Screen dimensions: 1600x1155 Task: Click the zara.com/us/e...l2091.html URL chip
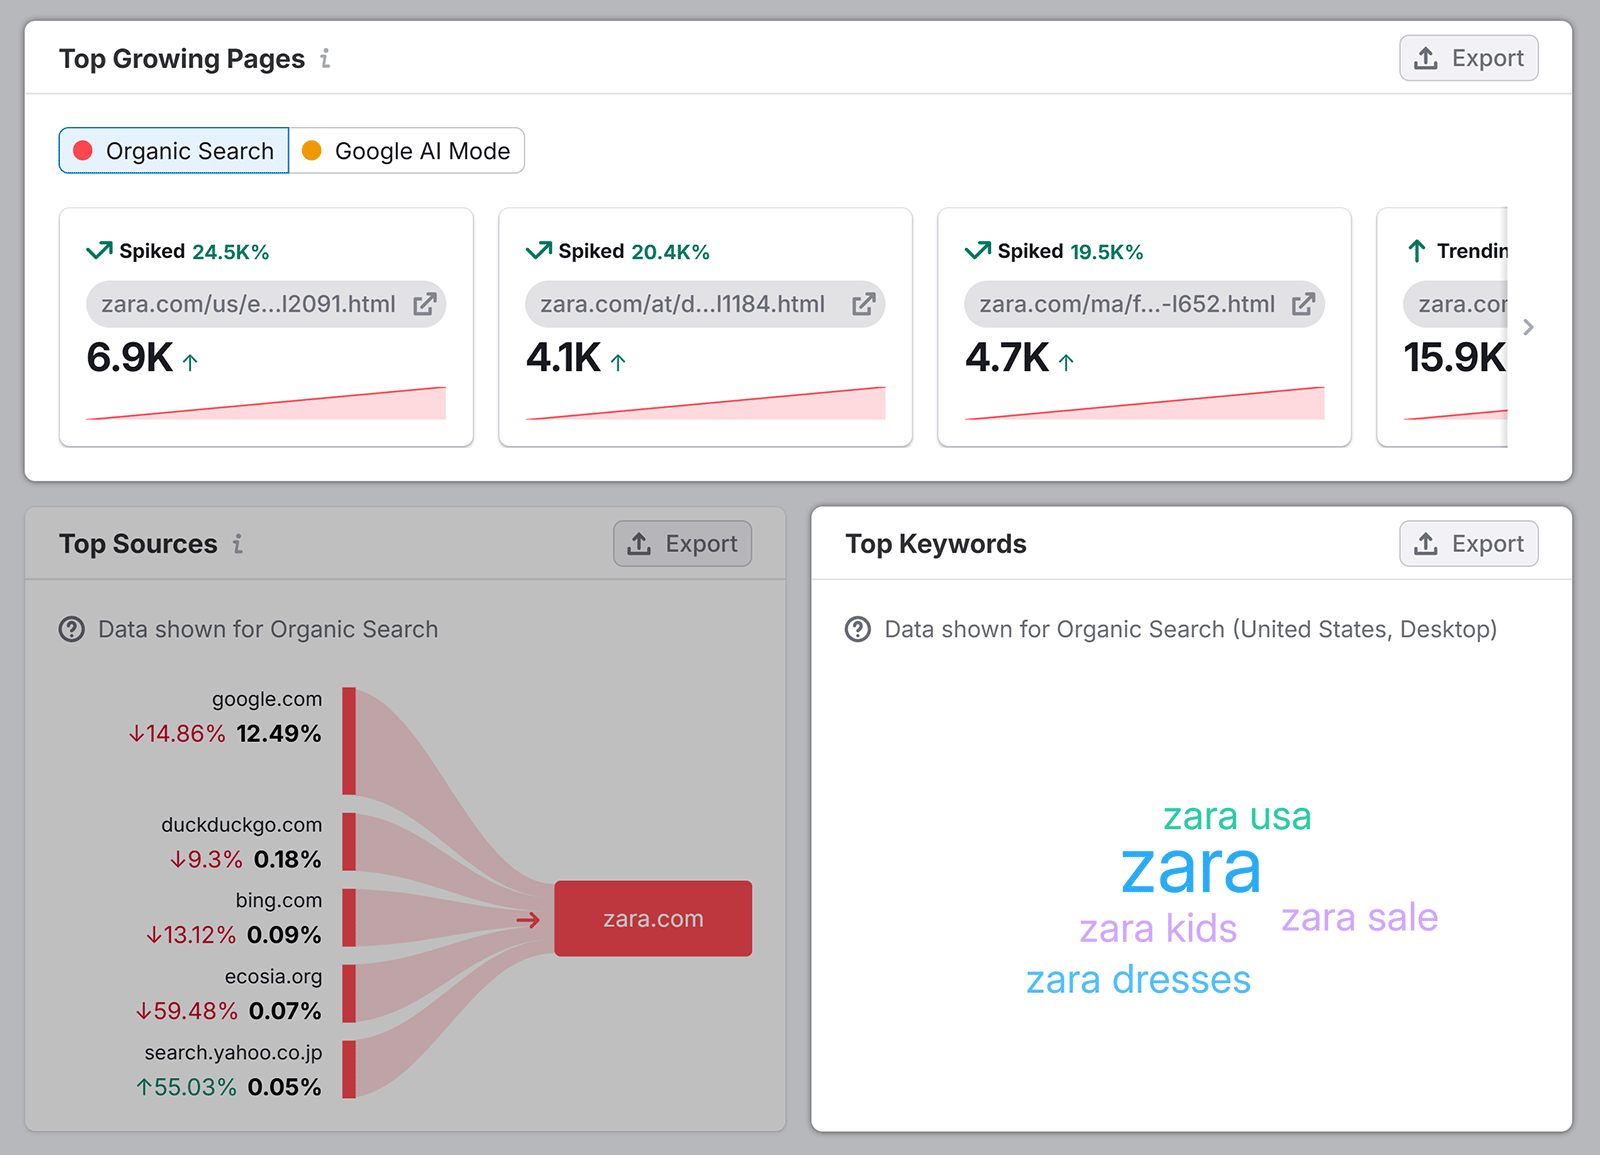(x=266, y=304)
